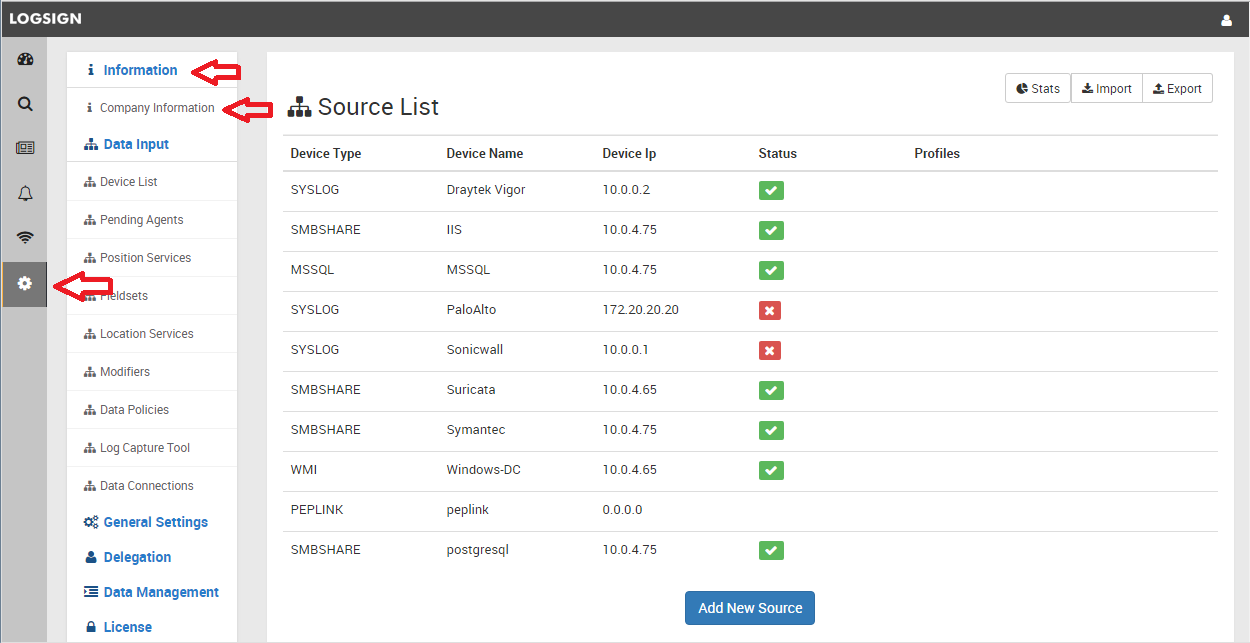The height and width of the screenshot is (643, 1250).
Task: Click IP address 10.0.0.2
Action: (x=626, y=190)
